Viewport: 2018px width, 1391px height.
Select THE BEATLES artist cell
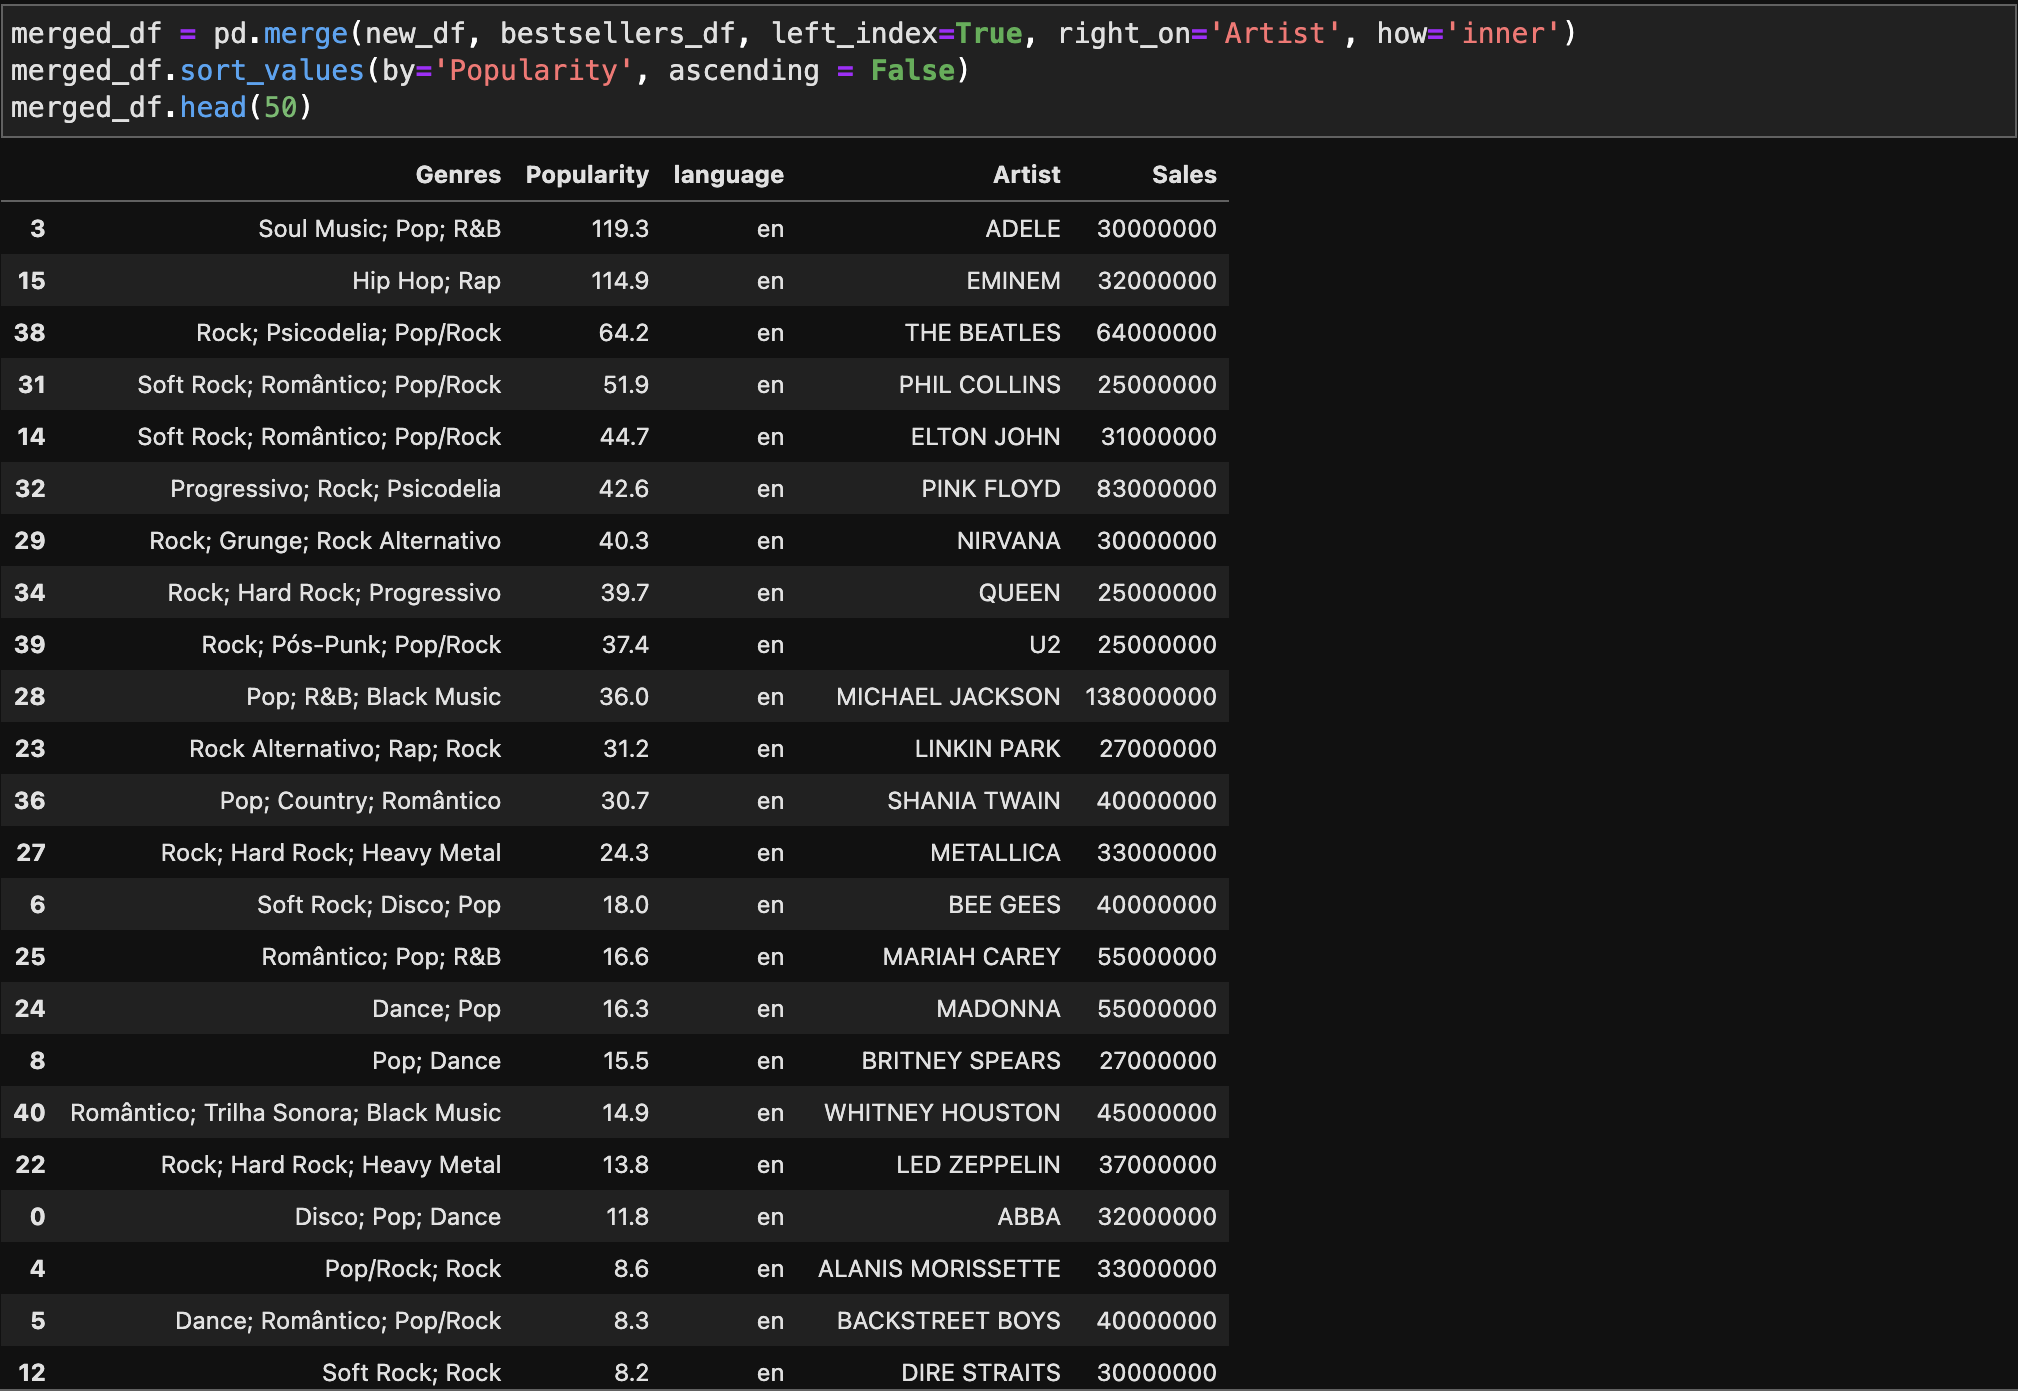point(983,332)
